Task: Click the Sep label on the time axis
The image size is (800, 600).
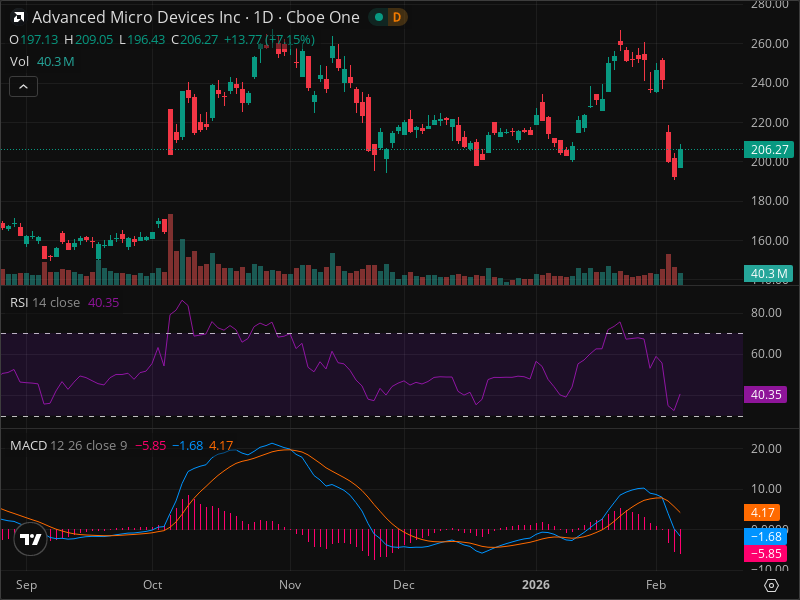Action: point(26,585)
